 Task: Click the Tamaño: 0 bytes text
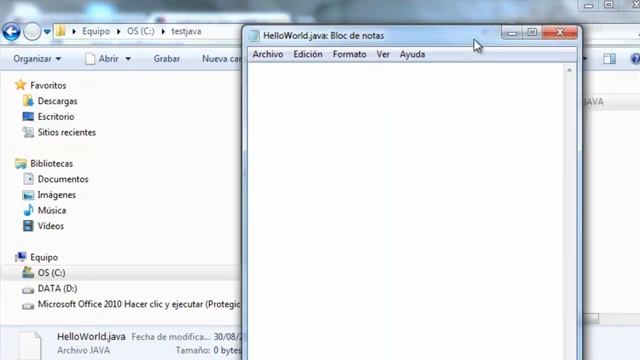click(x=209, y=350)
